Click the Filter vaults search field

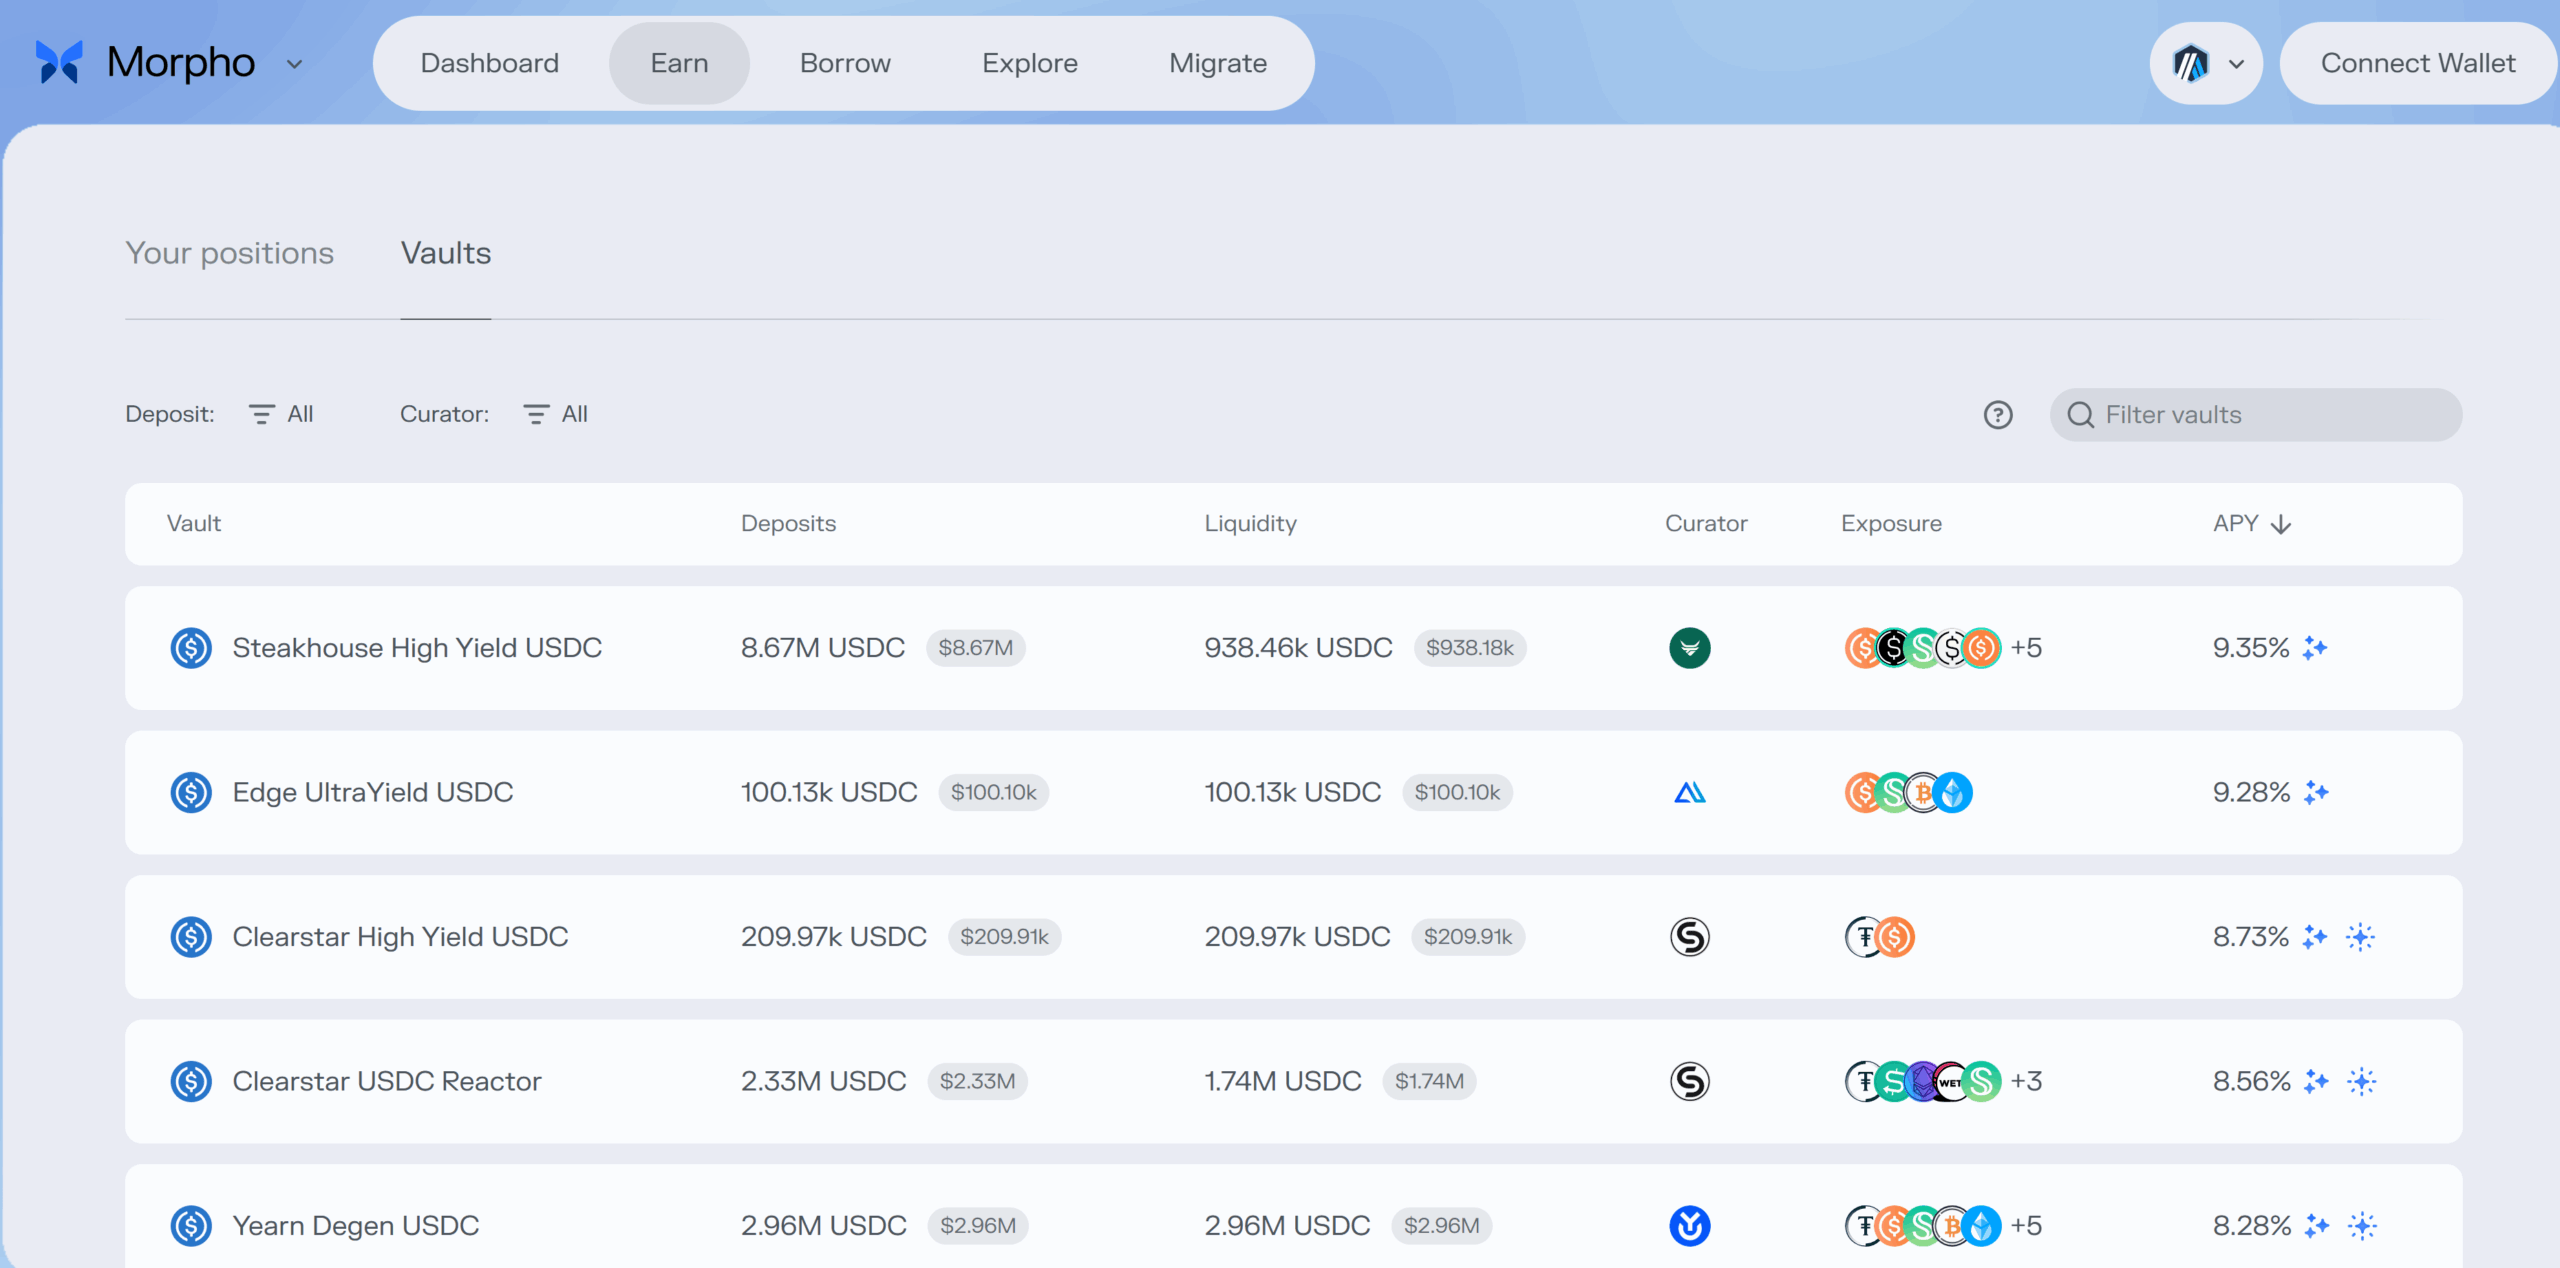click(2270, 415)
